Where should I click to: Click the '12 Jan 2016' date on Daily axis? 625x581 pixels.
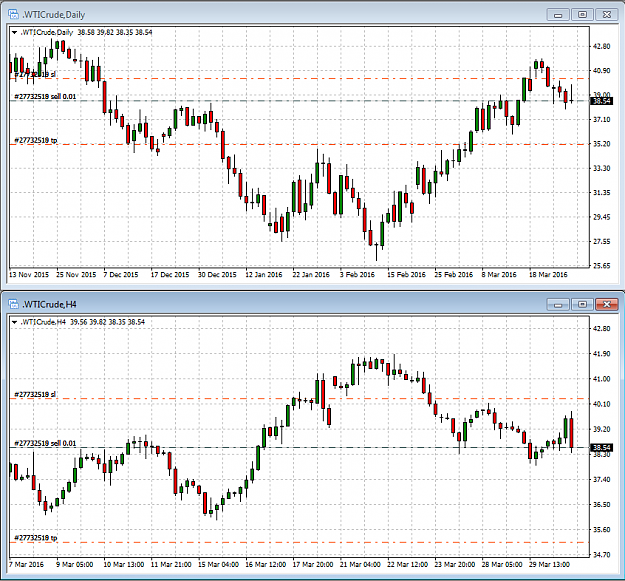coord(263,275)
